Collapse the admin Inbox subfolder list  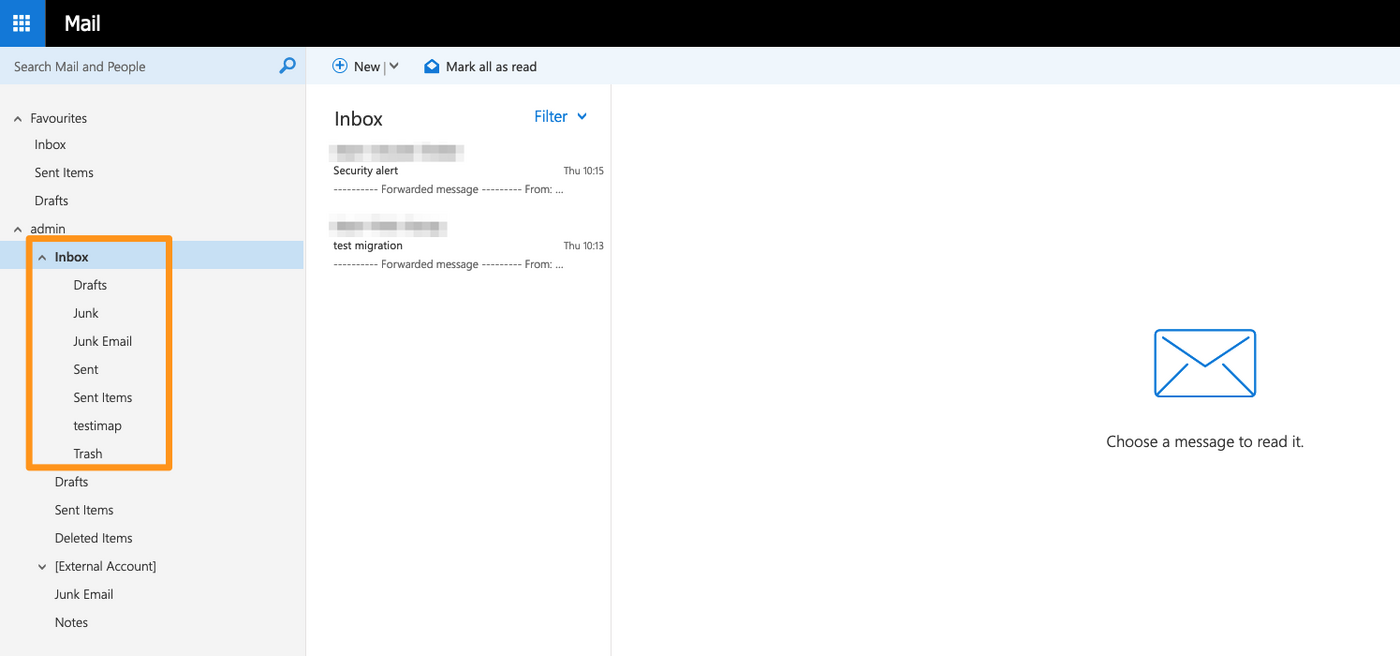point(42,258)
